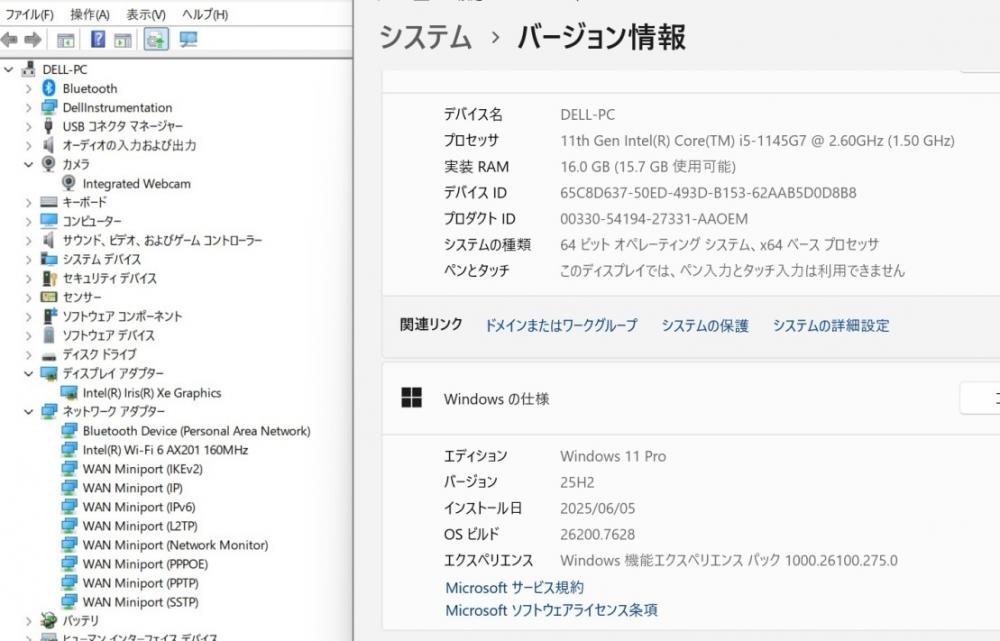
Task: Select WAN Miniport (IPv6) row
Action: pyautogui.click(x=139, y=507)
